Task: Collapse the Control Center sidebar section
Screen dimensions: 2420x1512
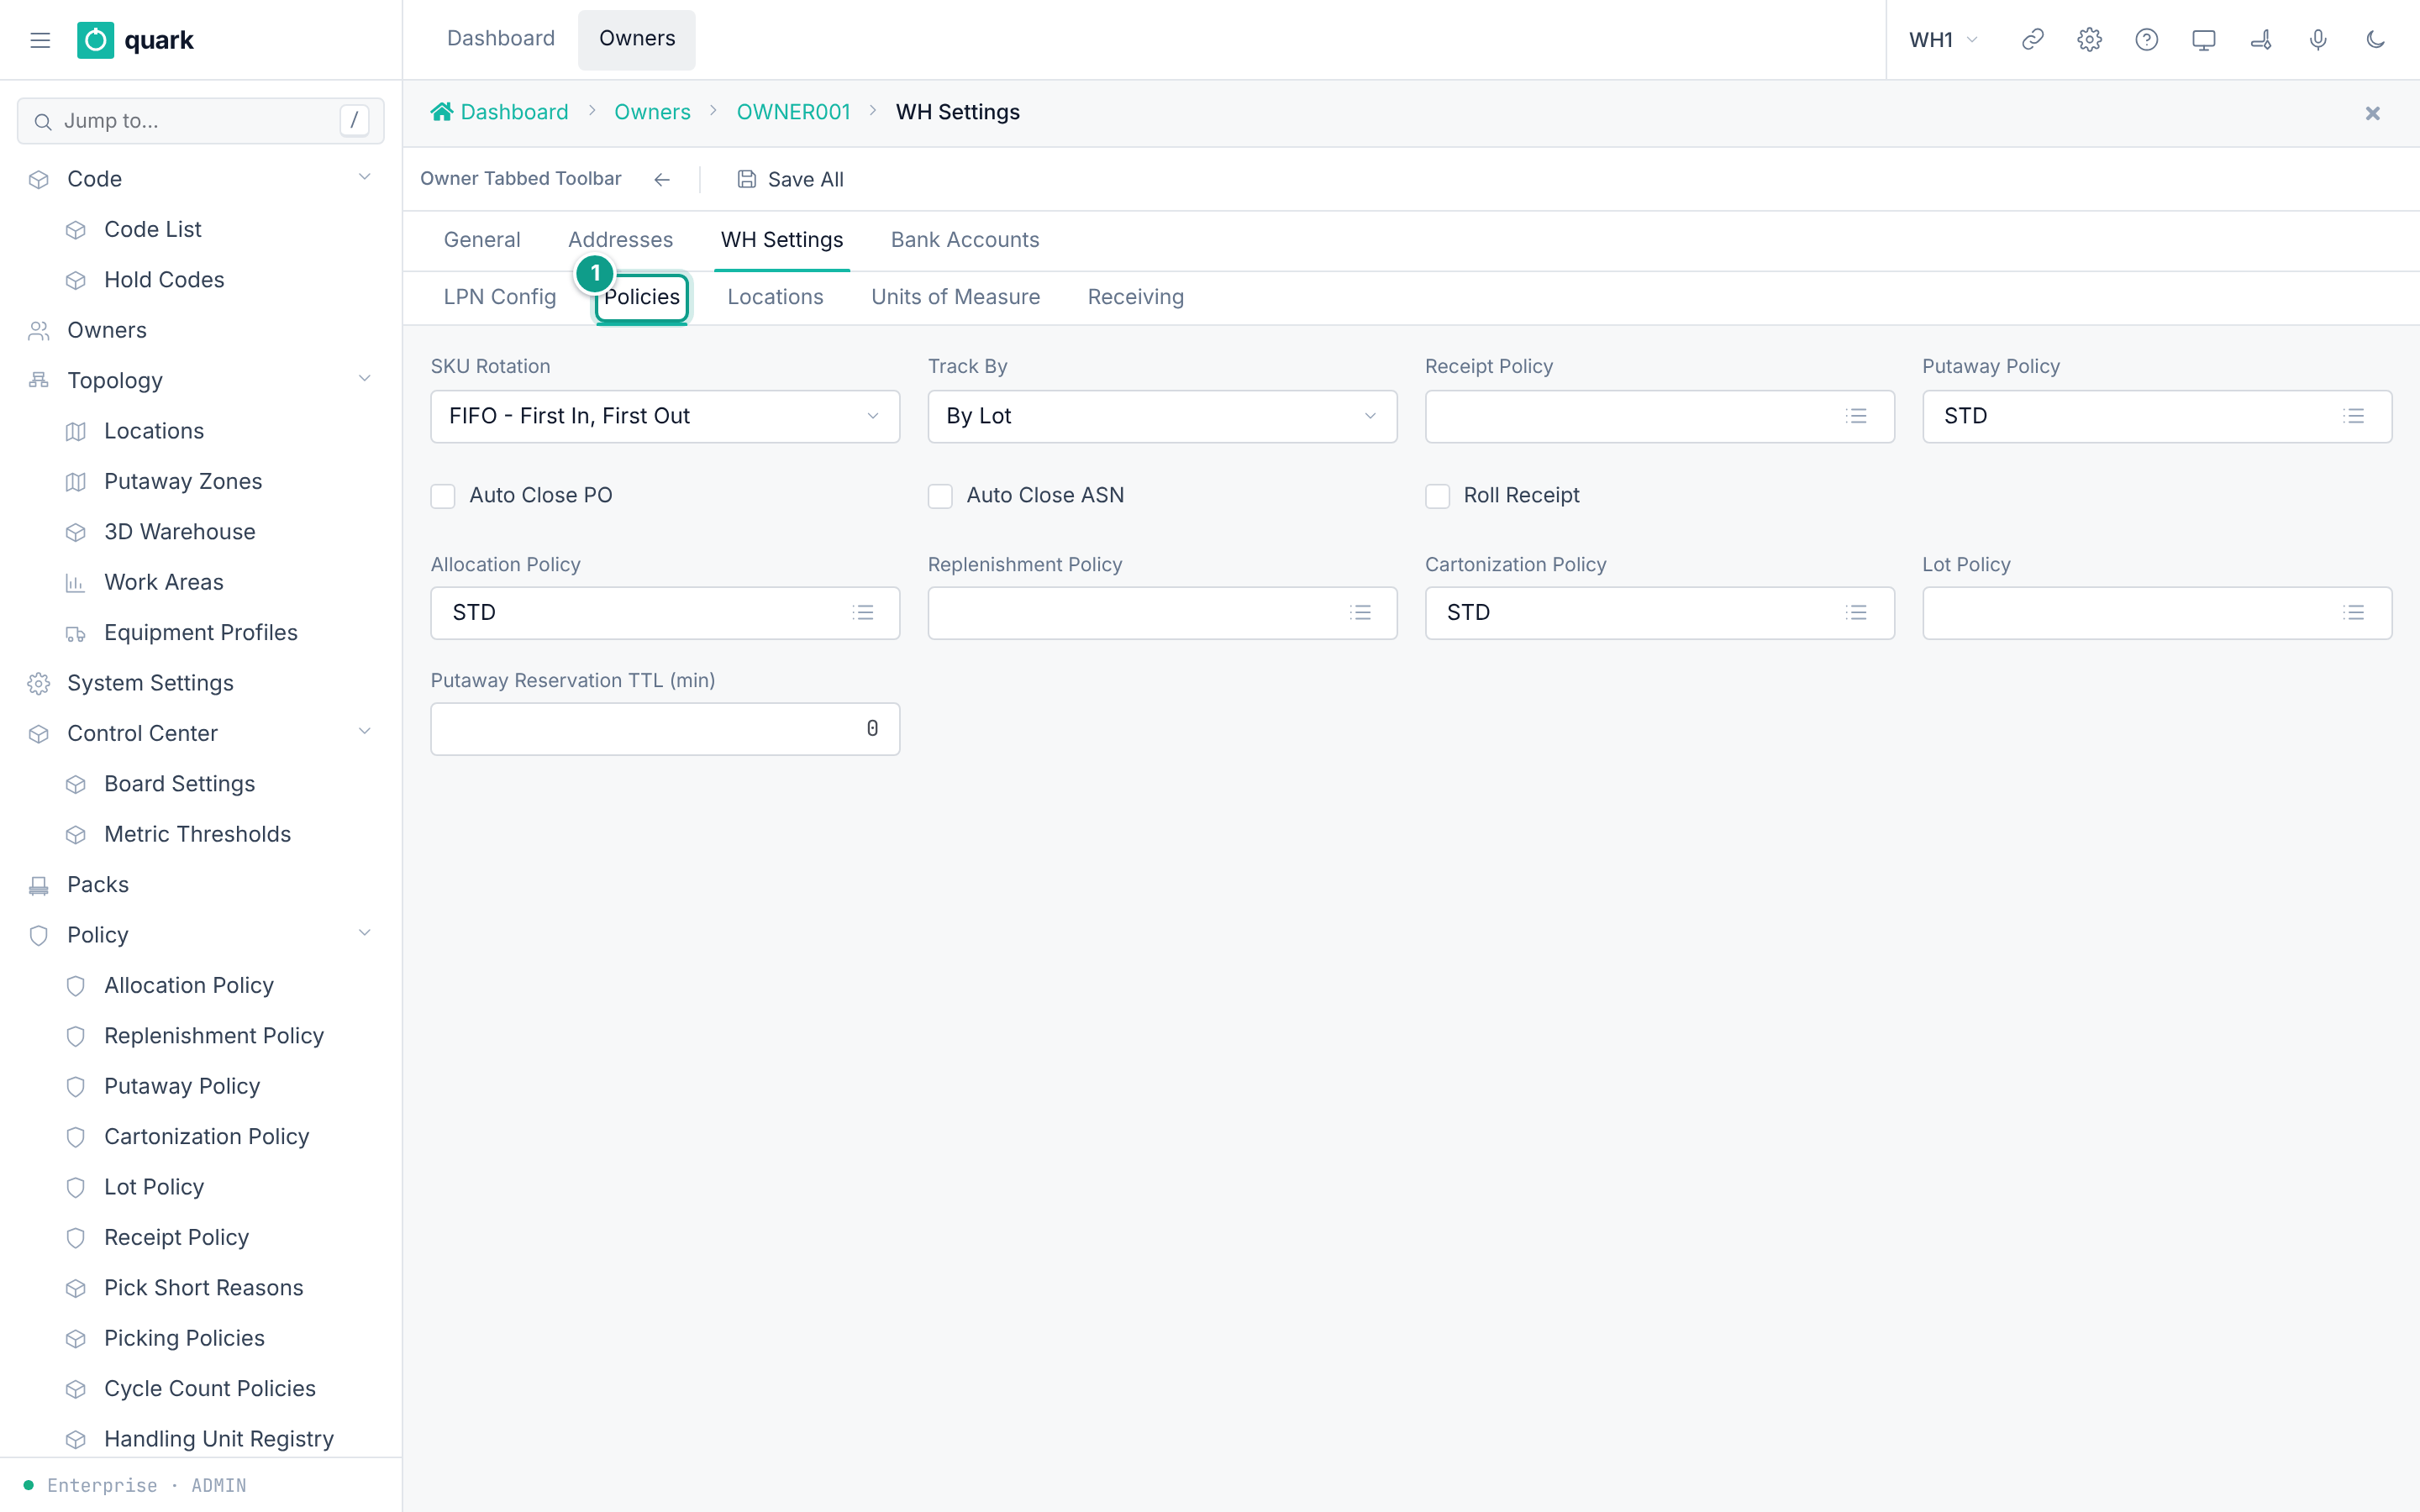Action: (x=364, y=732)
